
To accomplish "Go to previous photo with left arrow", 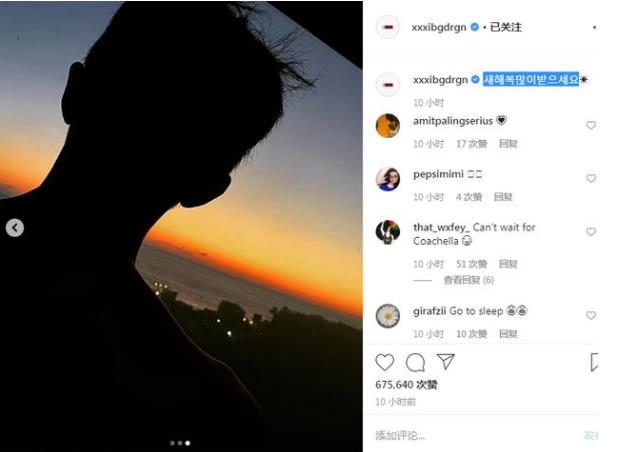I will [x=15, y=228].
